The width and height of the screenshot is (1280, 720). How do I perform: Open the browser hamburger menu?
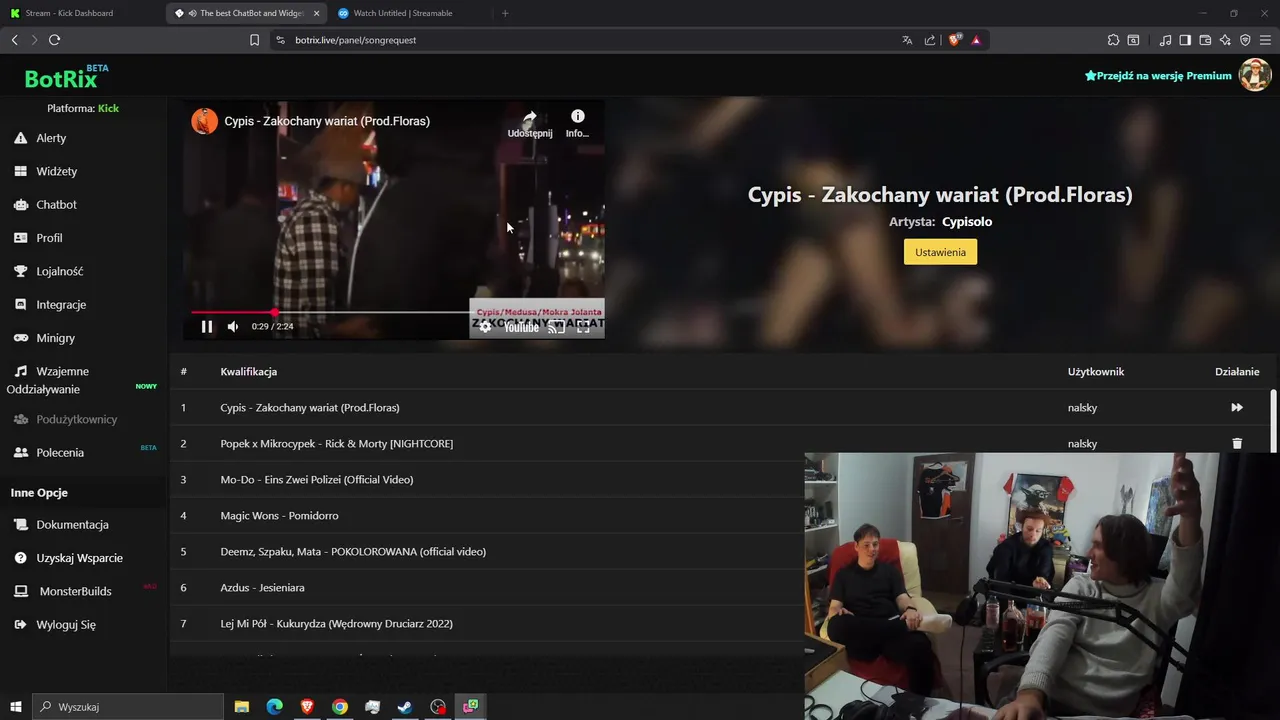coord(1265,40)
